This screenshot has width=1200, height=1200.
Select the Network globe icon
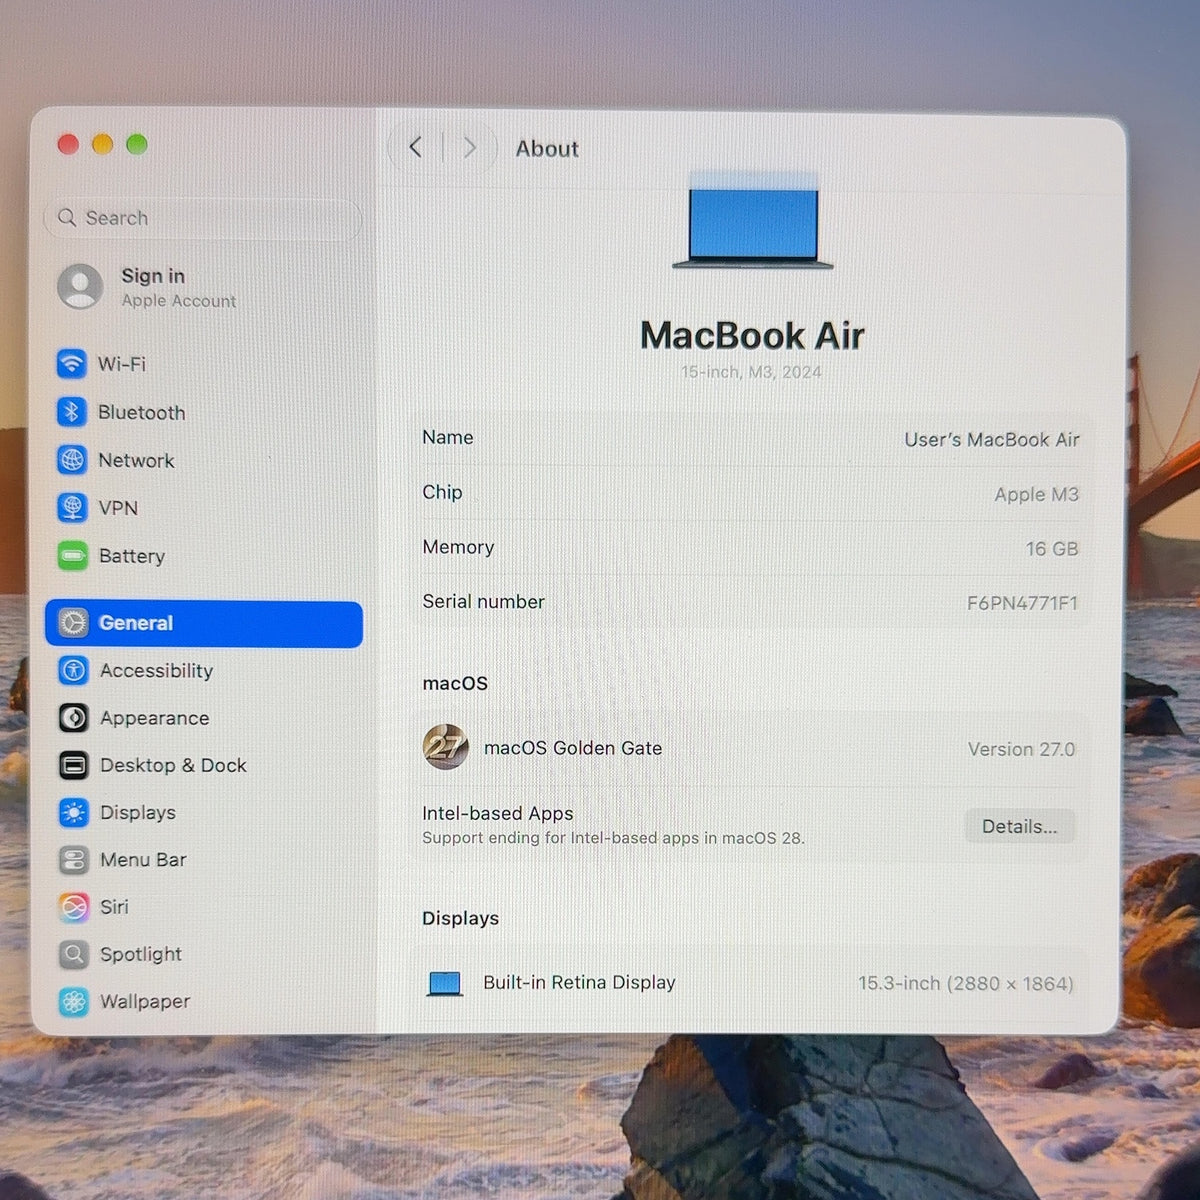tap(72, 460)
